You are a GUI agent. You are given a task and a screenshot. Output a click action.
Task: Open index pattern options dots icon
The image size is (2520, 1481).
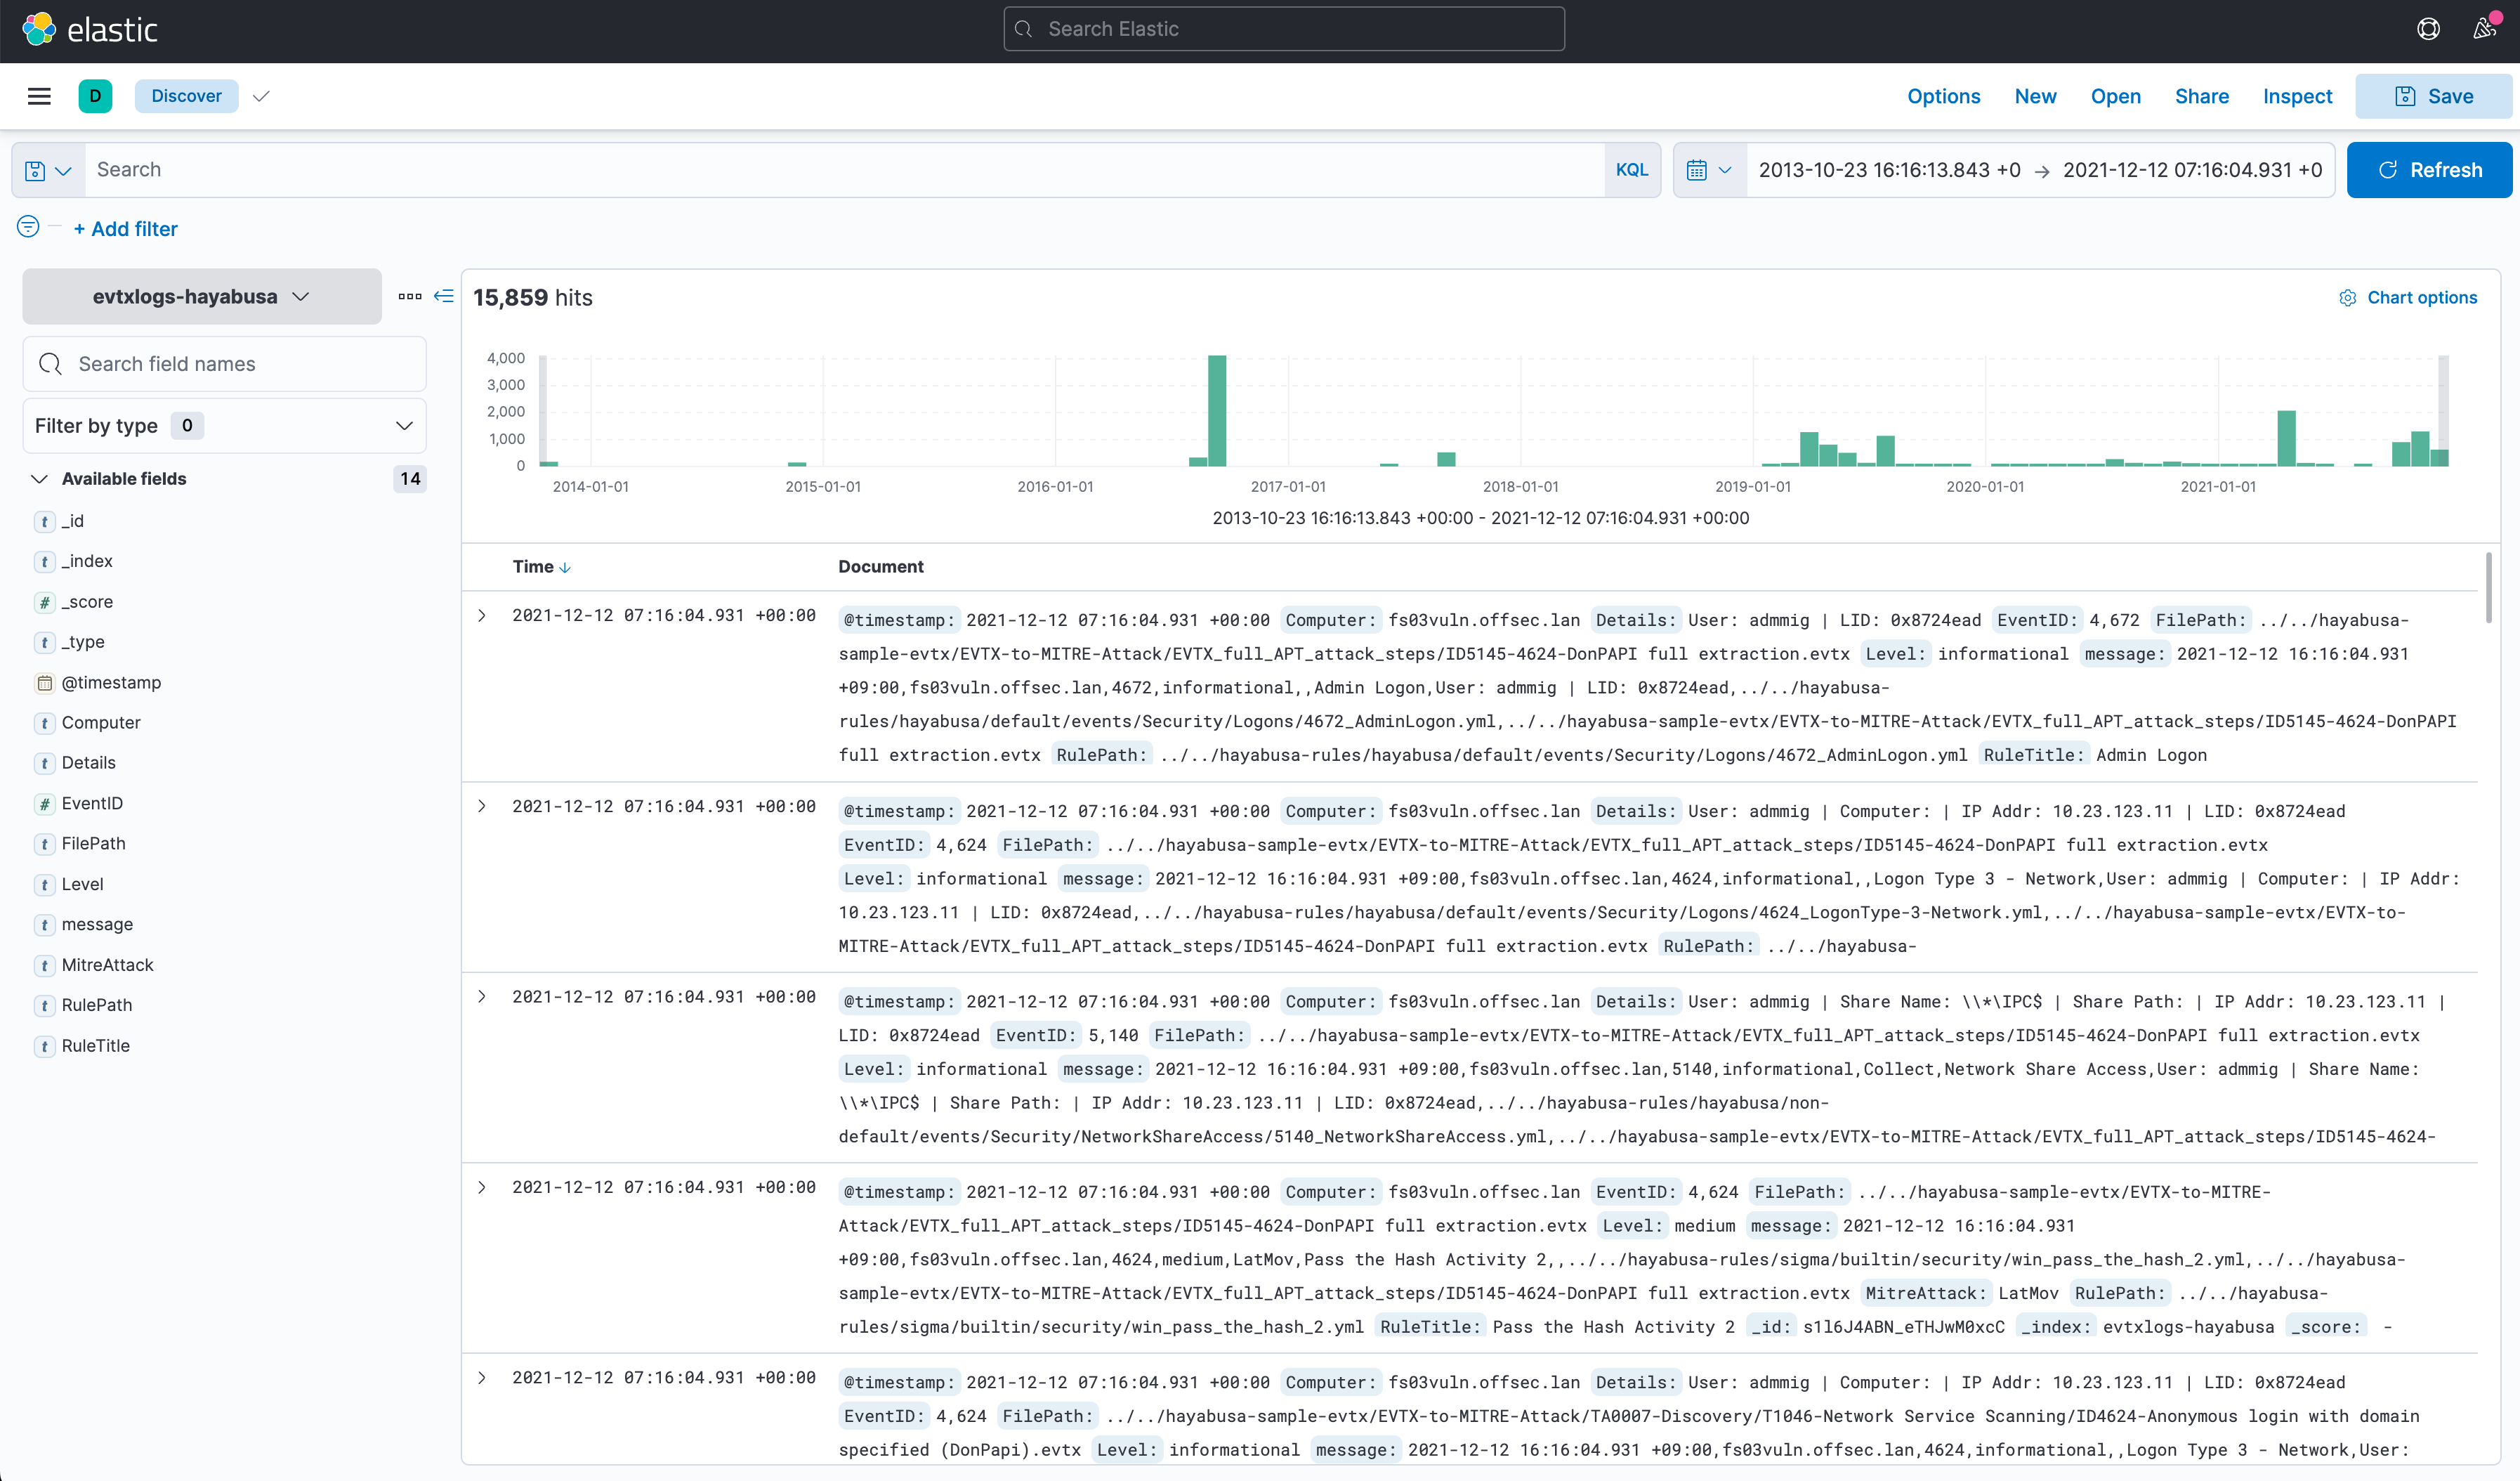tap(409, 296)
